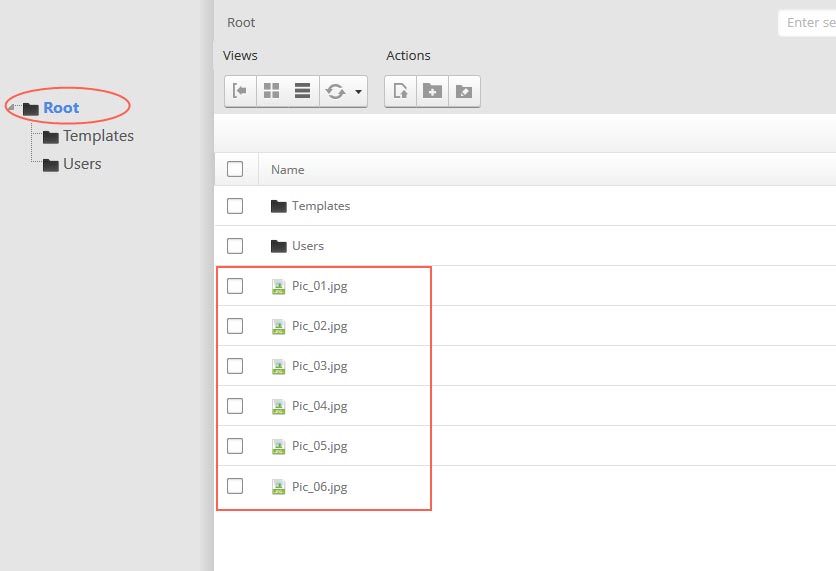Create a new folder with plus icon

432,91
